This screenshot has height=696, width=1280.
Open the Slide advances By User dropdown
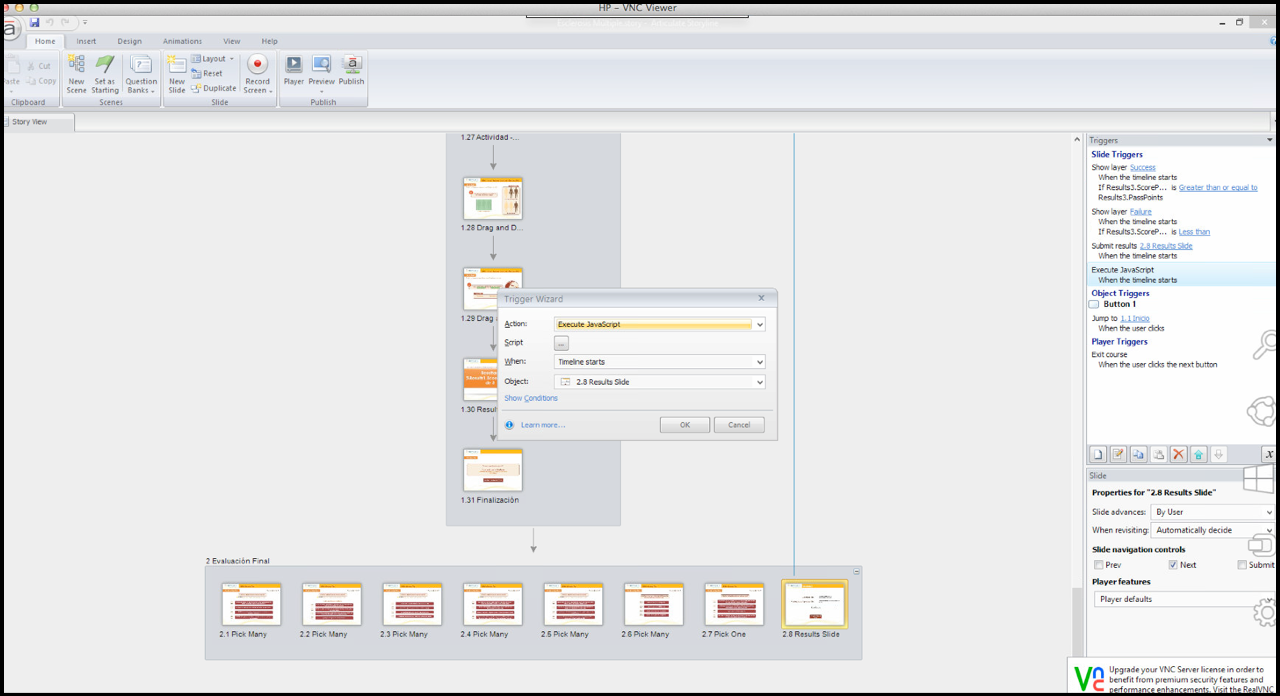1213,512
